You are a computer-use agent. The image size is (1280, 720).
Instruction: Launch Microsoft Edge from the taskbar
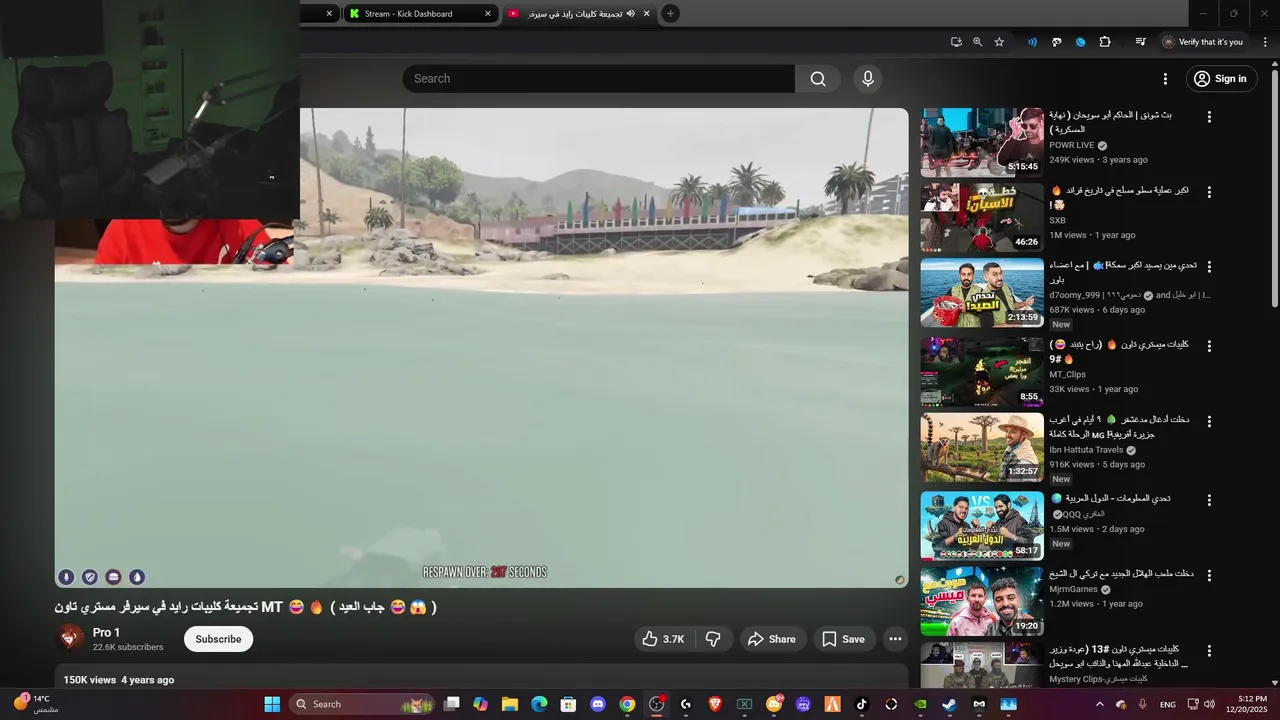[539, 704]
